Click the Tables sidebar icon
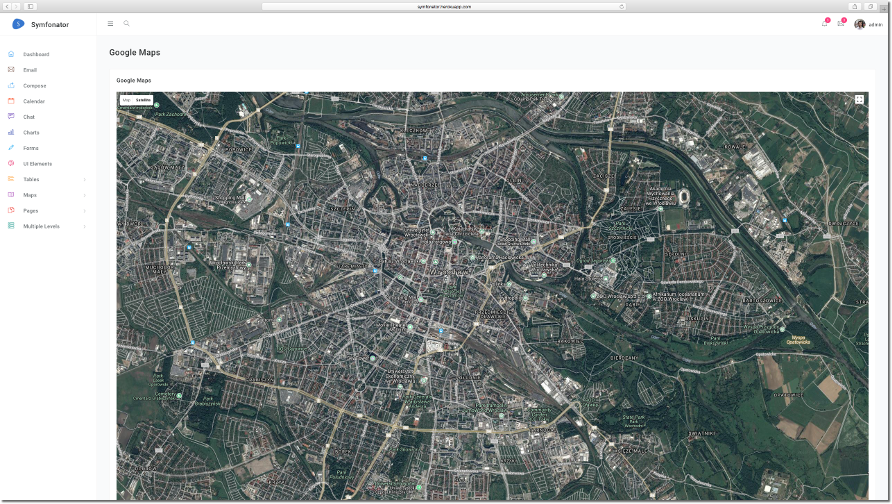This screenshot has height=504, width=892. coord(11,179)
